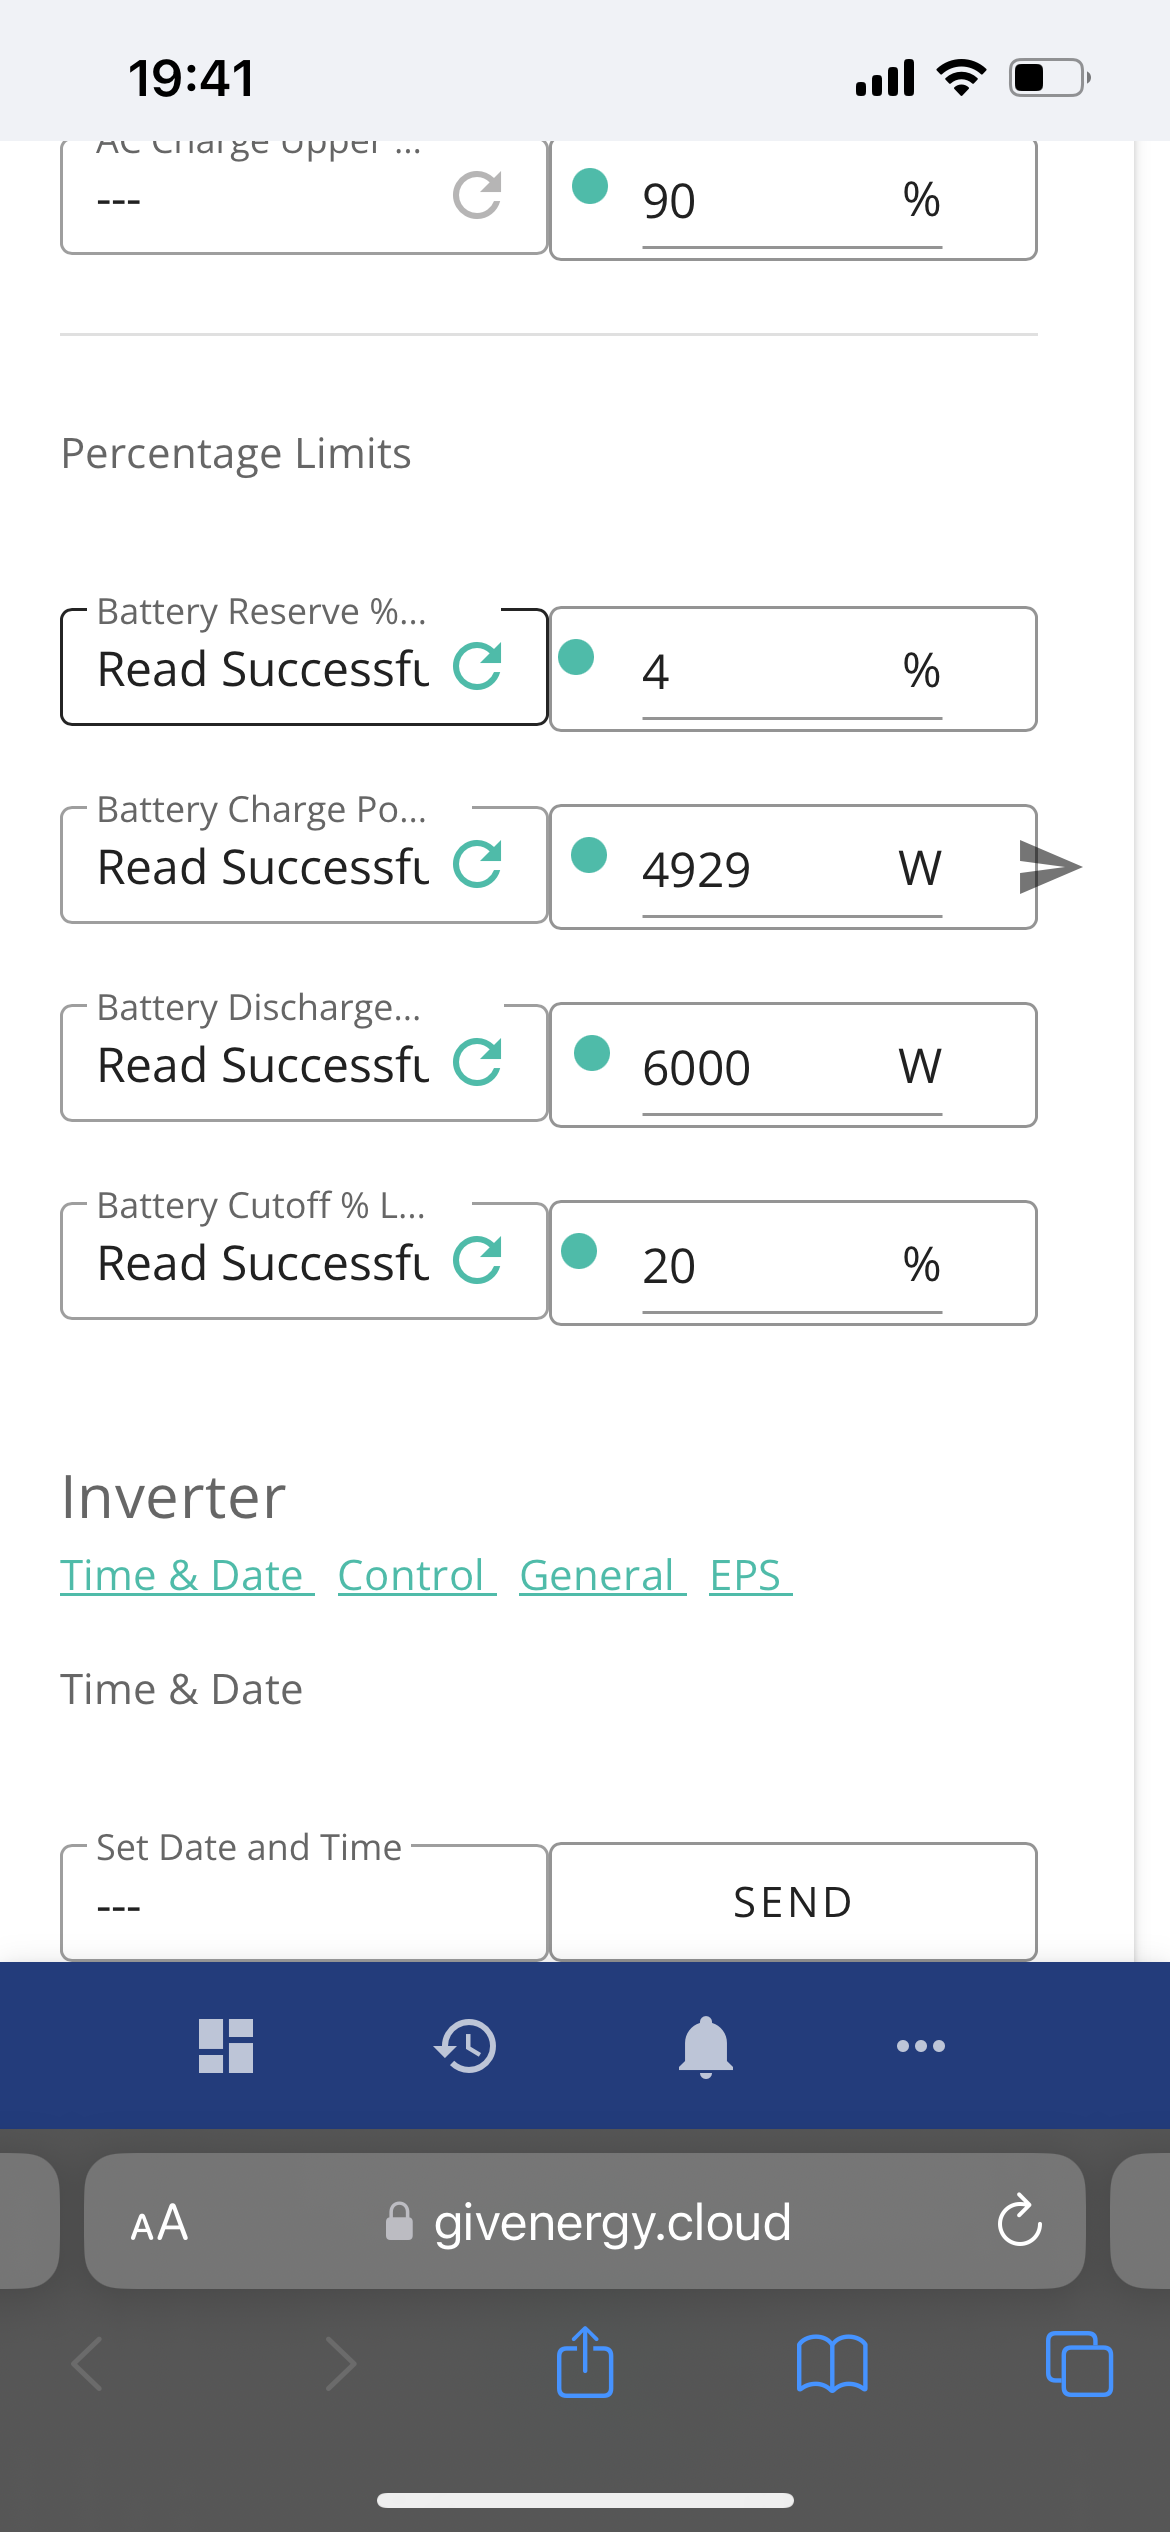The width and height of the screenshot is (1170, 2532).
Task: Send the 4929 W charge power value
Action: click(1050, 866)
